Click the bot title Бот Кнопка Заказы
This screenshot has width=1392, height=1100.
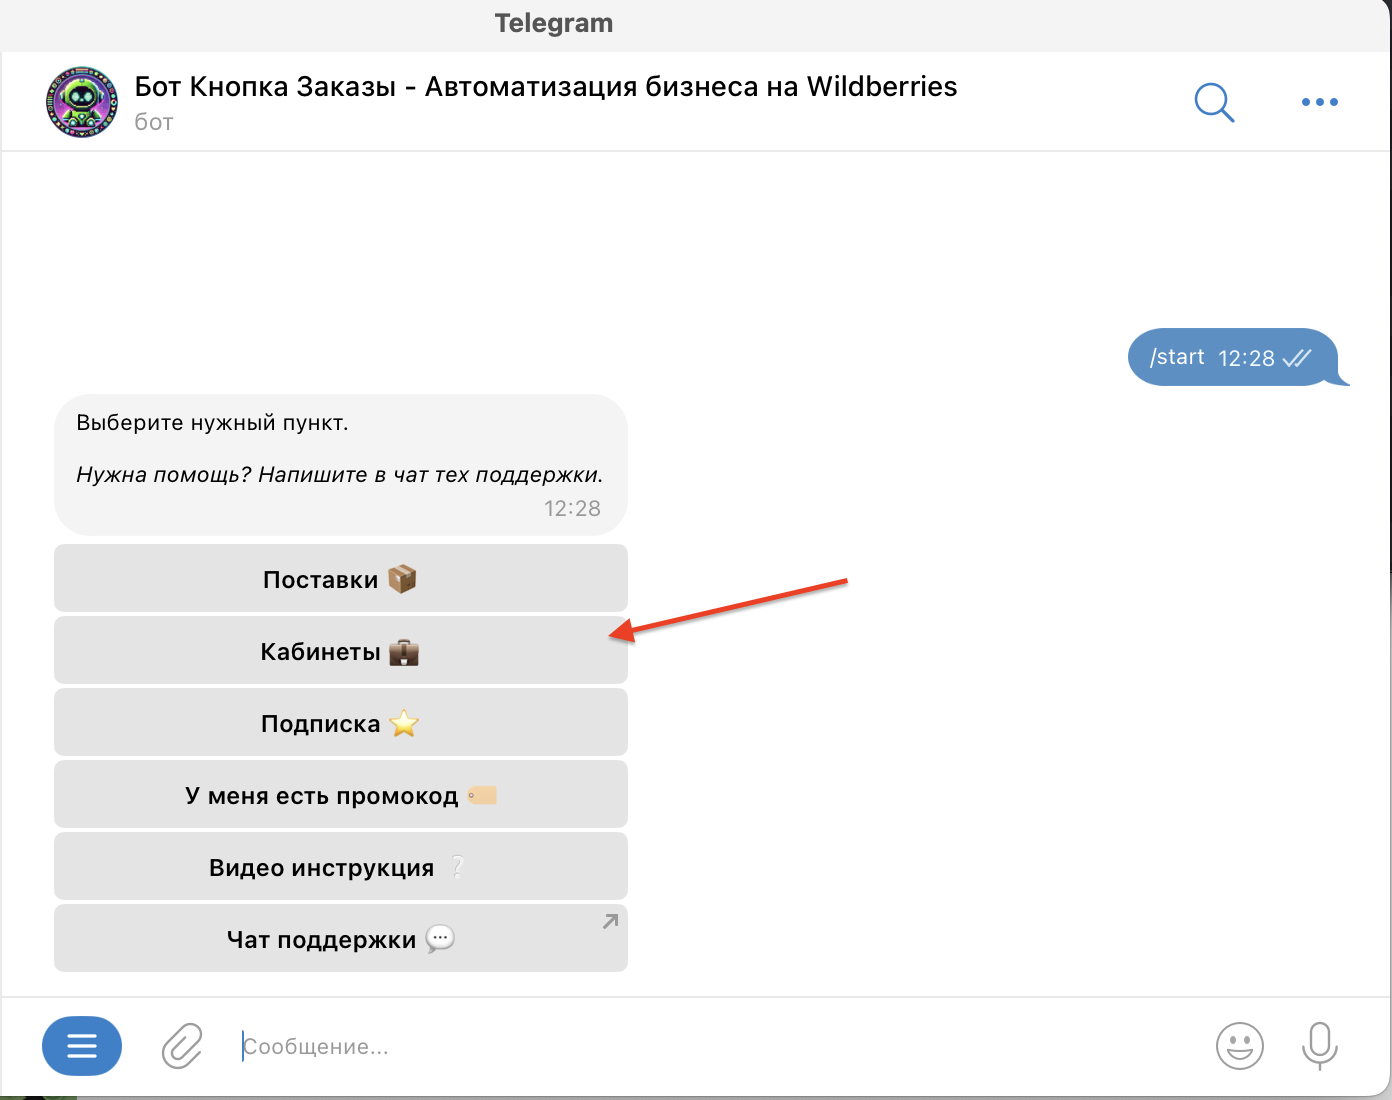tap(546, 87)
